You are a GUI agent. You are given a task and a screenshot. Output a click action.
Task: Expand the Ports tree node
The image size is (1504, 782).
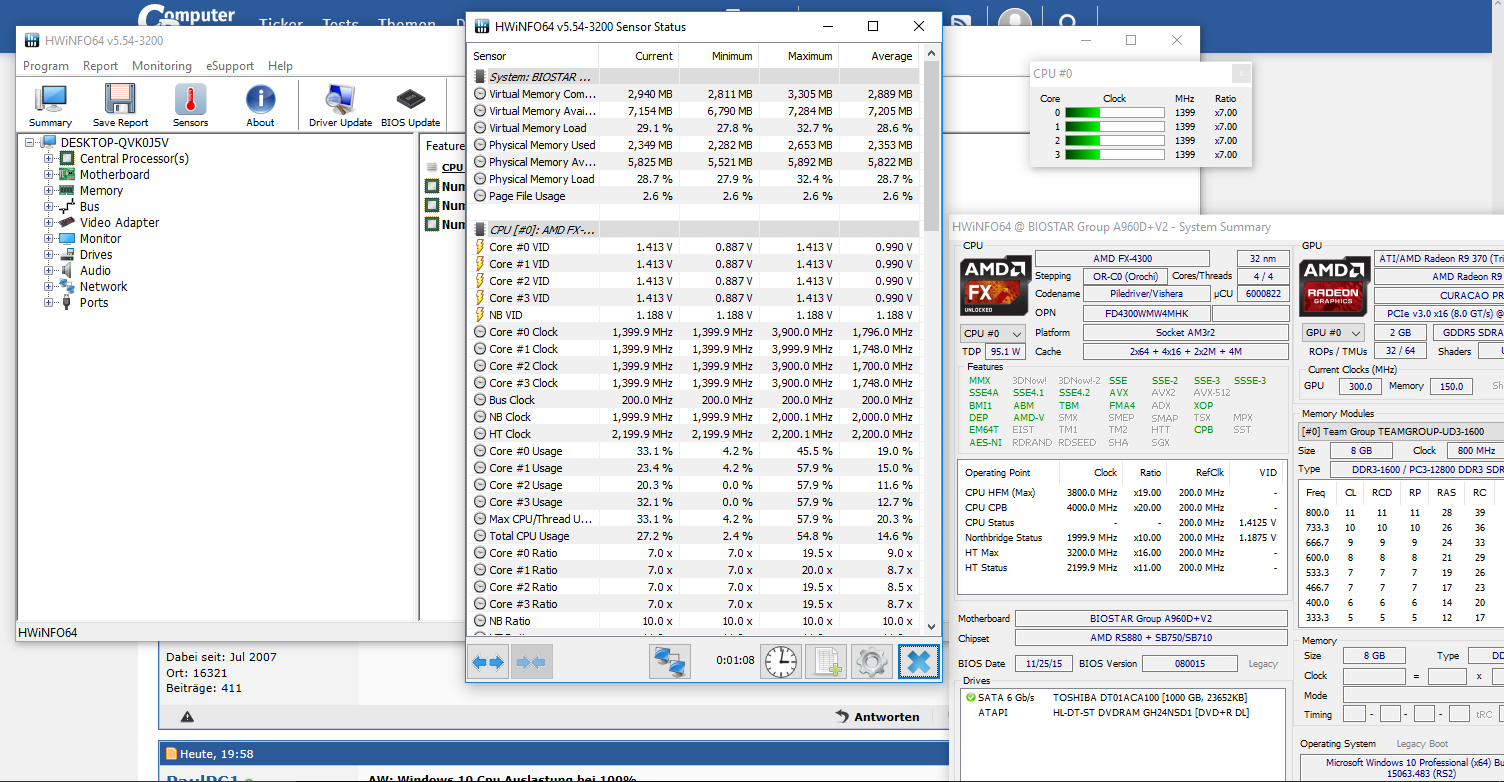pyautogui.click(x=48, y=302)
